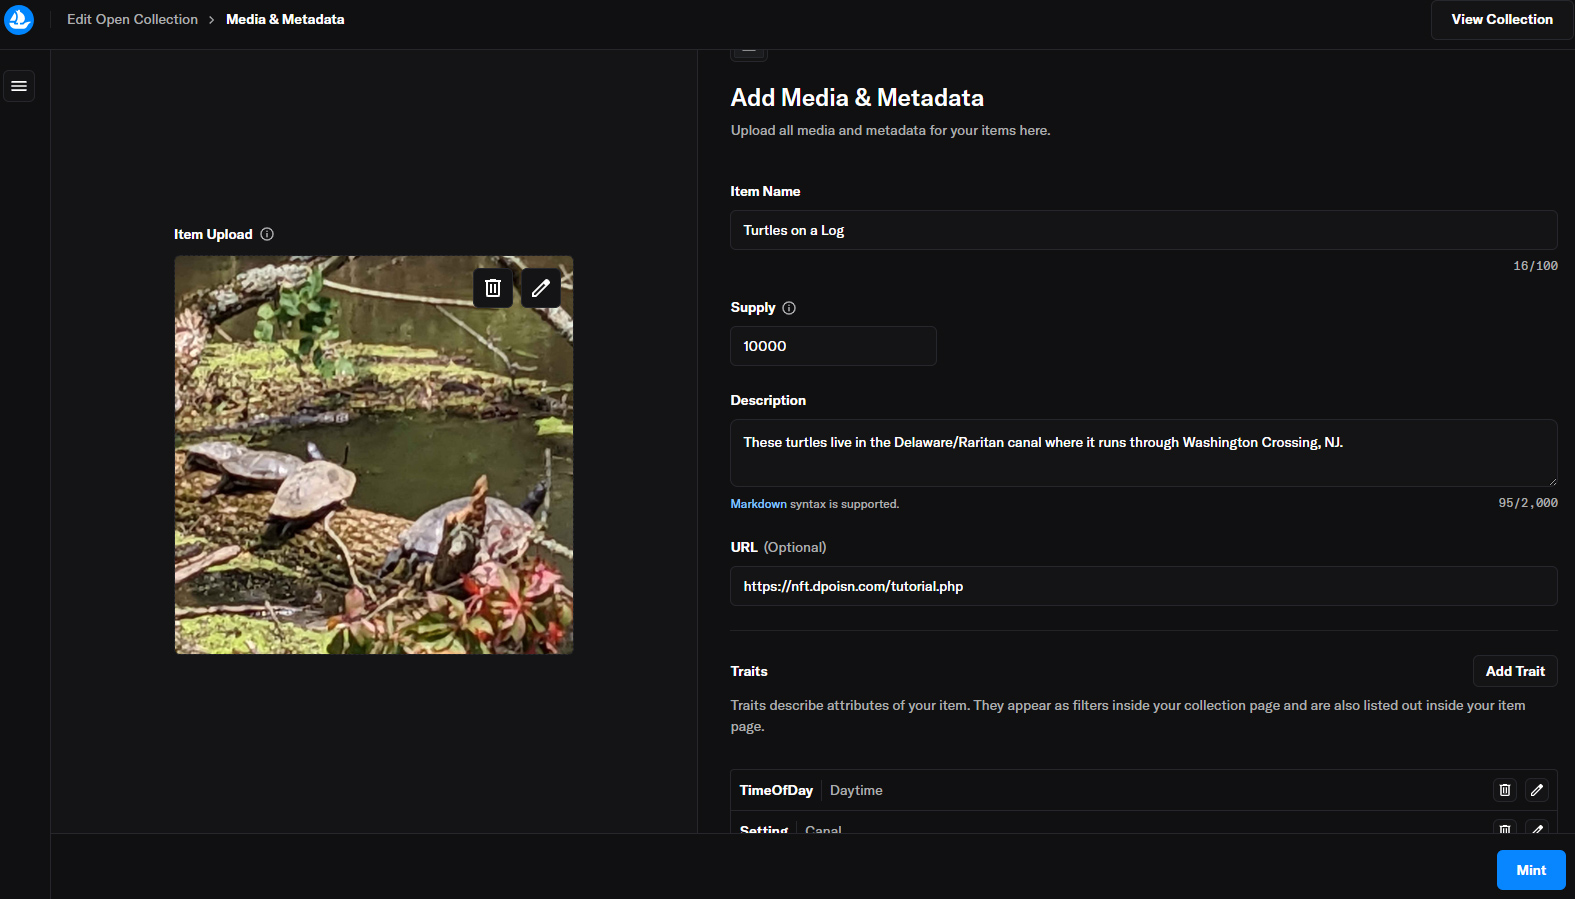Viewport: 1575px width, 899px height.
Task: Click into the Description text area
Action: (x=1144, y=453)
